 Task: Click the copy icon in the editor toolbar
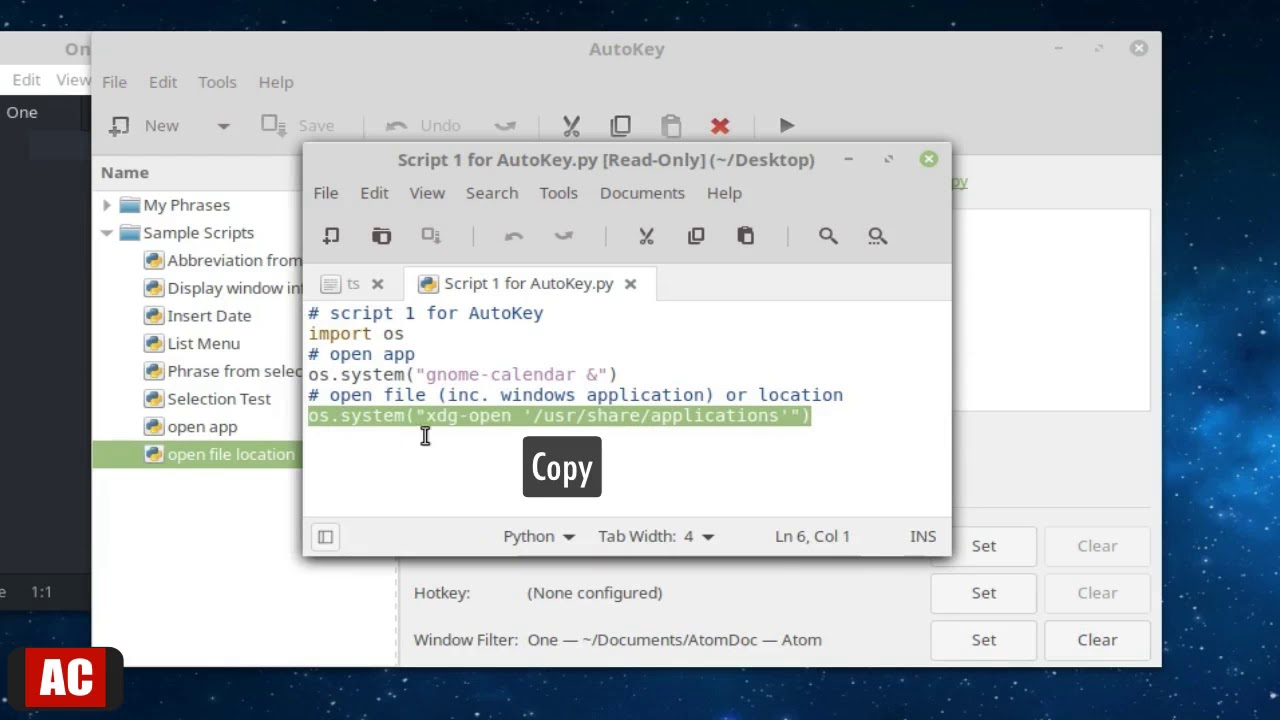pos(696,236)
